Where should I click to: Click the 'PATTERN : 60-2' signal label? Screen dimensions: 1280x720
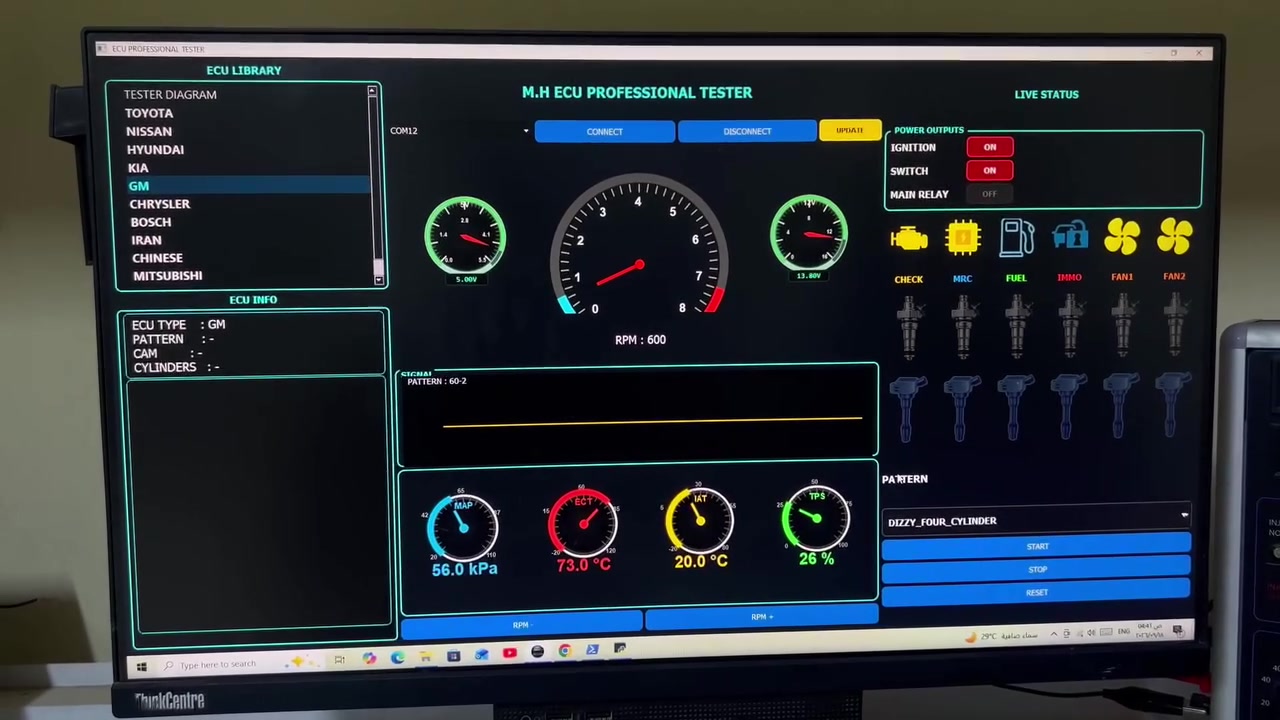(x=437, y=381)
